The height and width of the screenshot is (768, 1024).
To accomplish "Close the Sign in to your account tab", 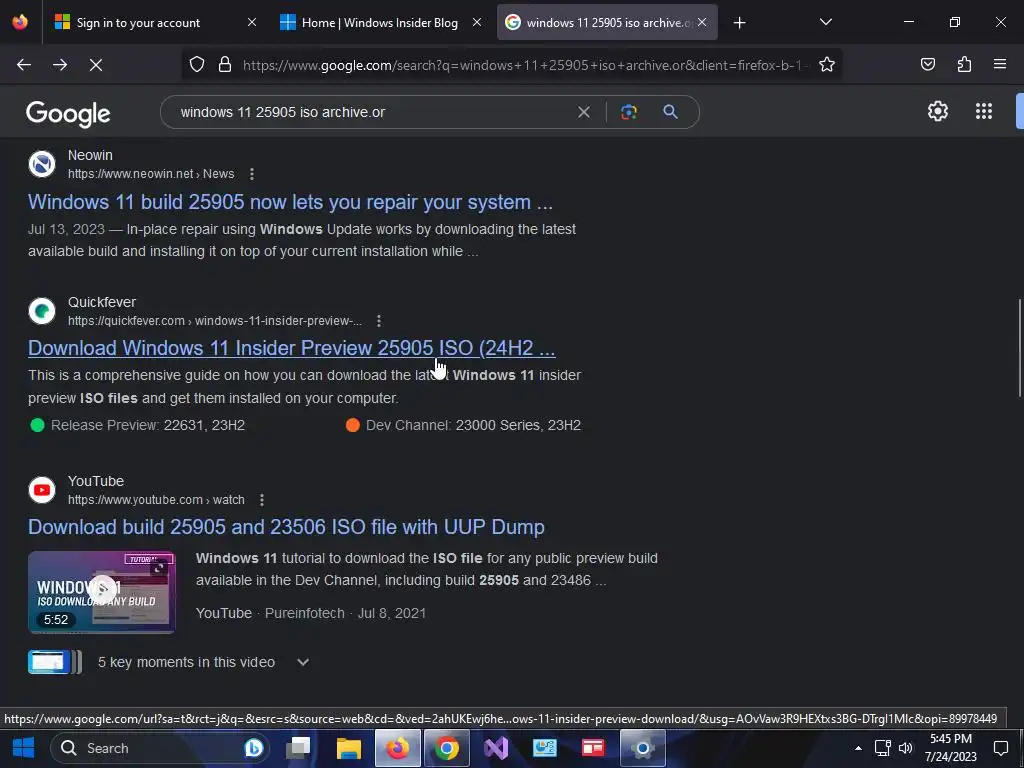I will [x=251, y=23].
